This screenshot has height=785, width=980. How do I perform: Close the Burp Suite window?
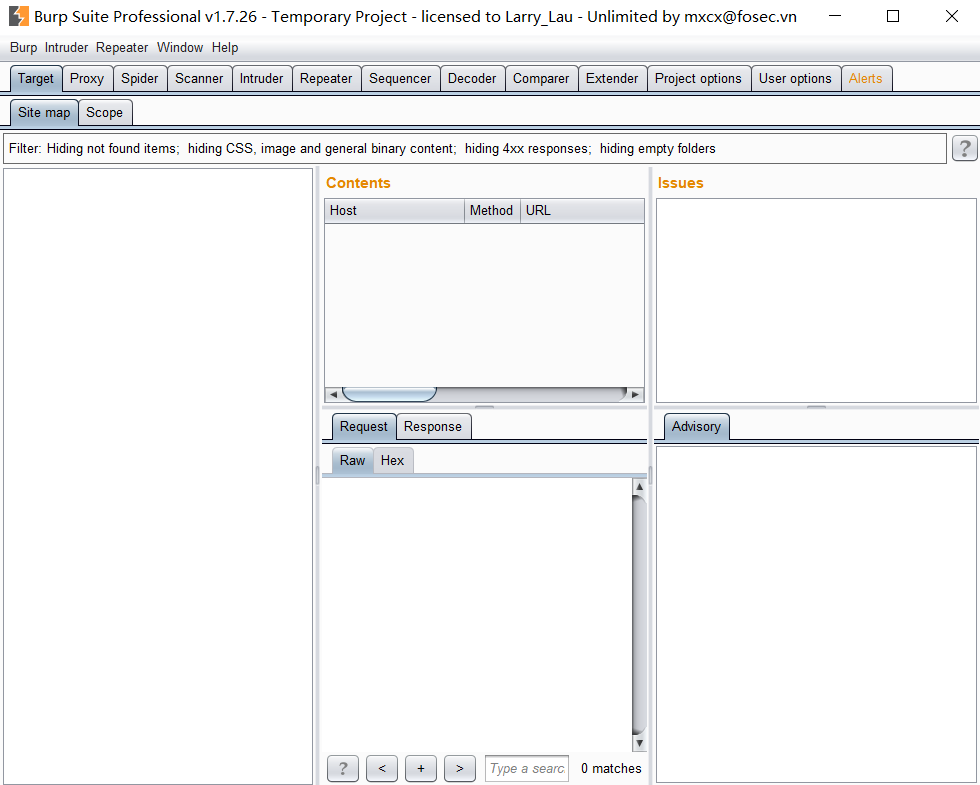tap(951, 16)
